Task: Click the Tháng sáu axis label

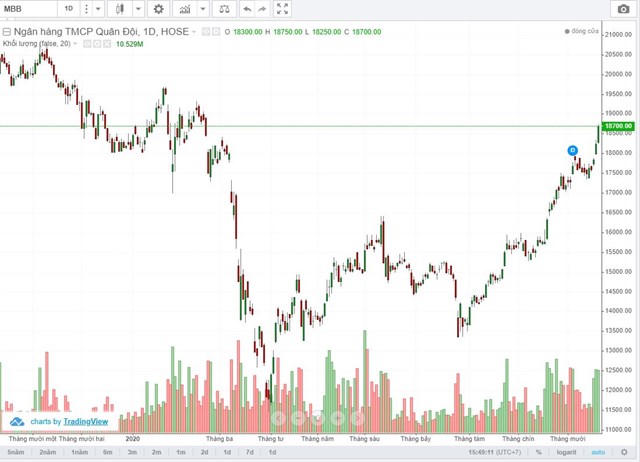Action: [364, 439]
